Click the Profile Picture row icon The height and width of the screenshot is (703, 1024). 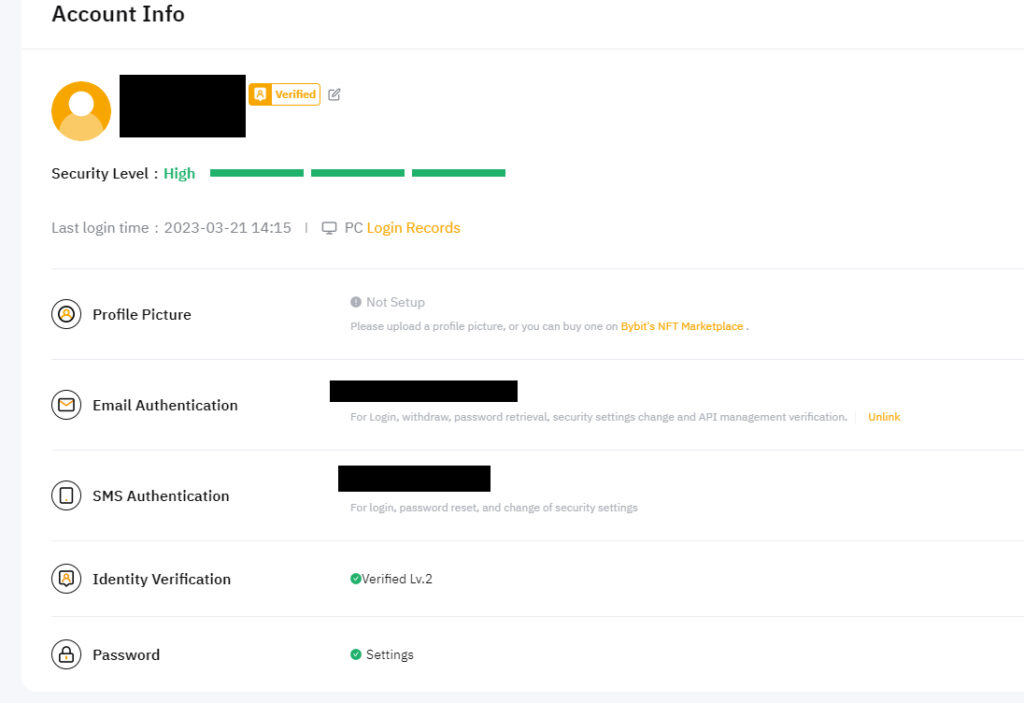pyautogui.click(x=66, y=314)
